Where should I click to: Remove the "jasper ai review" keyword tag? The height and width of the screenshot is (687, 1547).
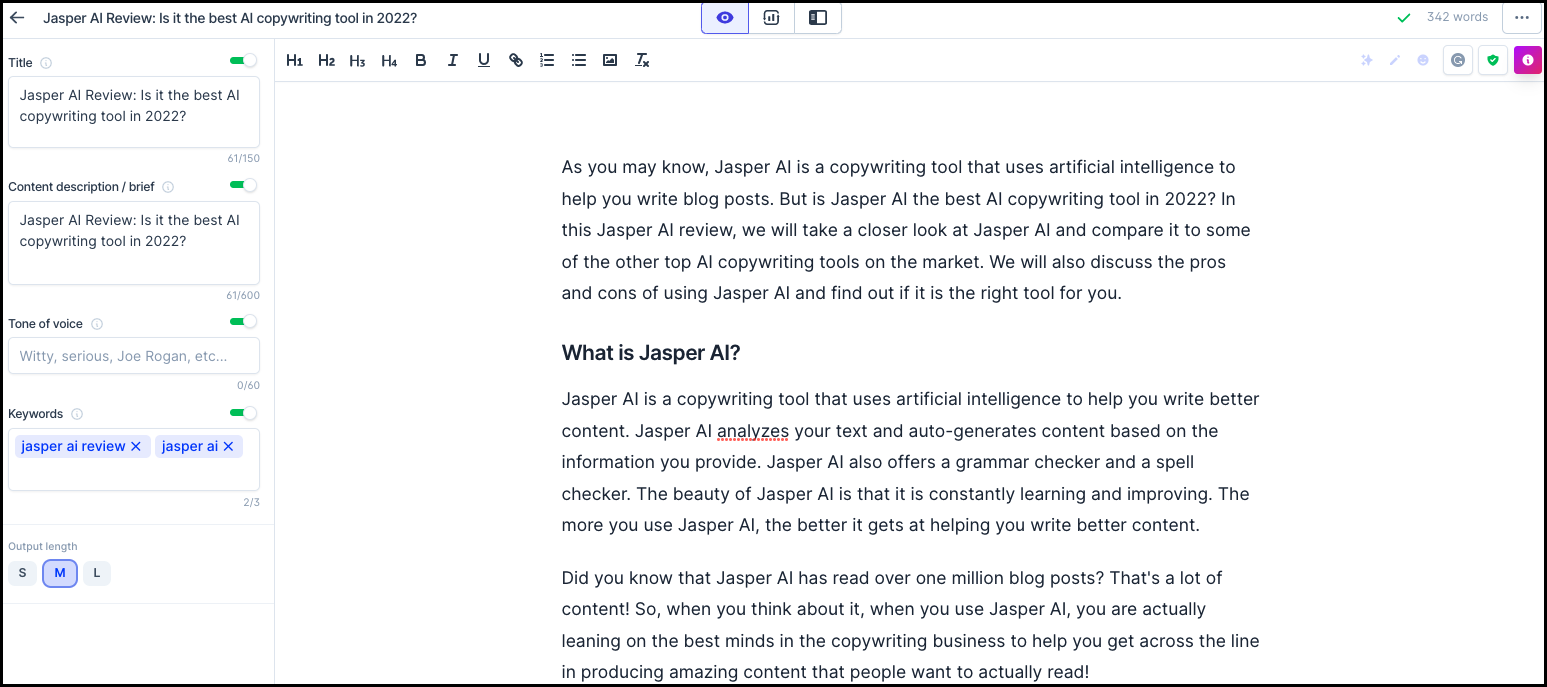(x=136, y=446)
